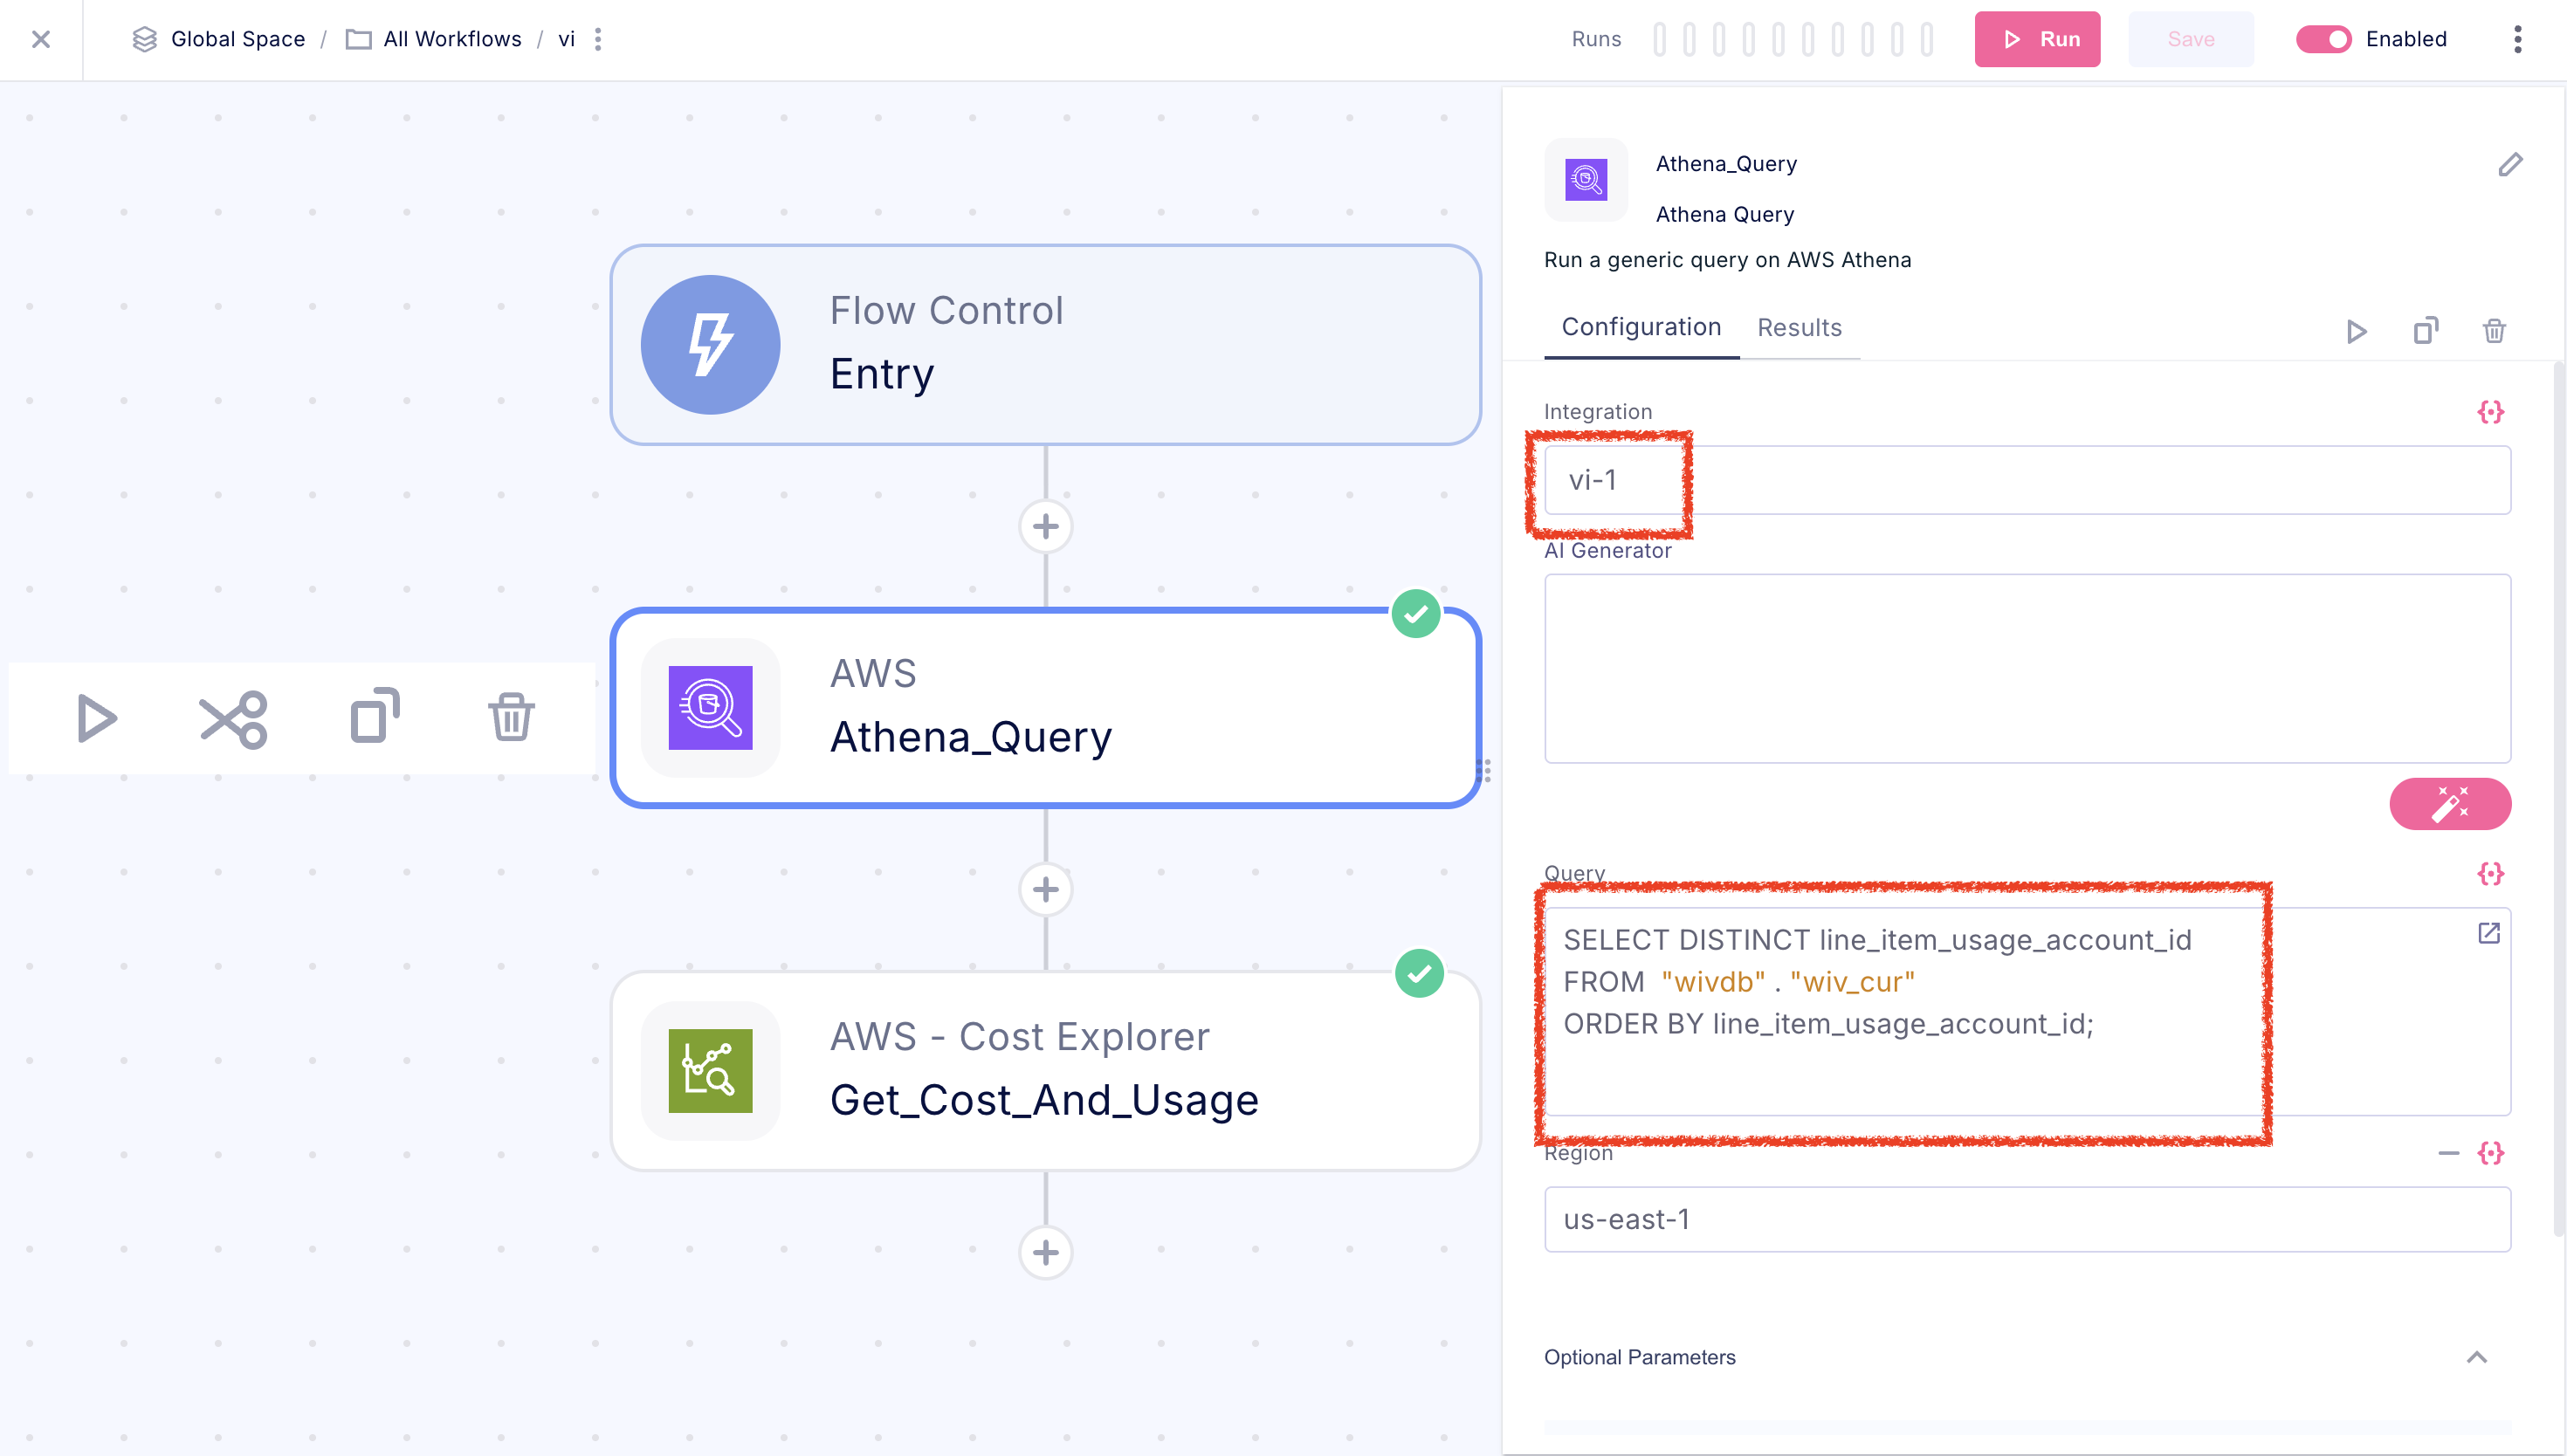Screen dimensions: 2567x1456
Task: Click the AI Generator magic wand button
Action: (2449, 803)
